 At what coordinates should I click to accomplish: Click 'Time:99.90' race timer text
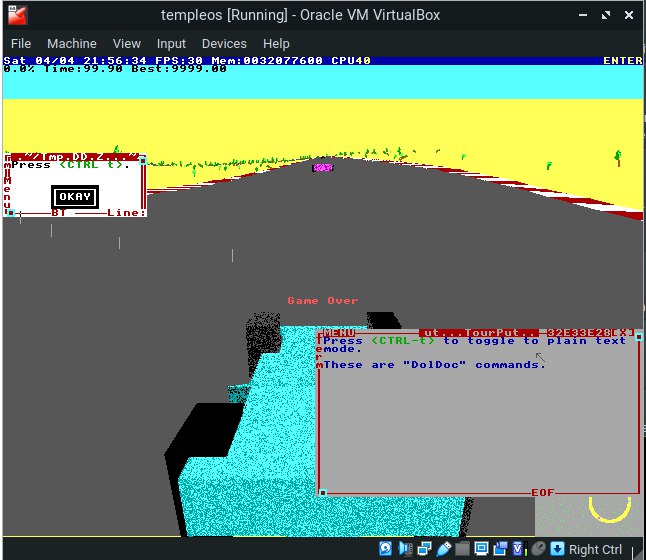pos(83,68)
